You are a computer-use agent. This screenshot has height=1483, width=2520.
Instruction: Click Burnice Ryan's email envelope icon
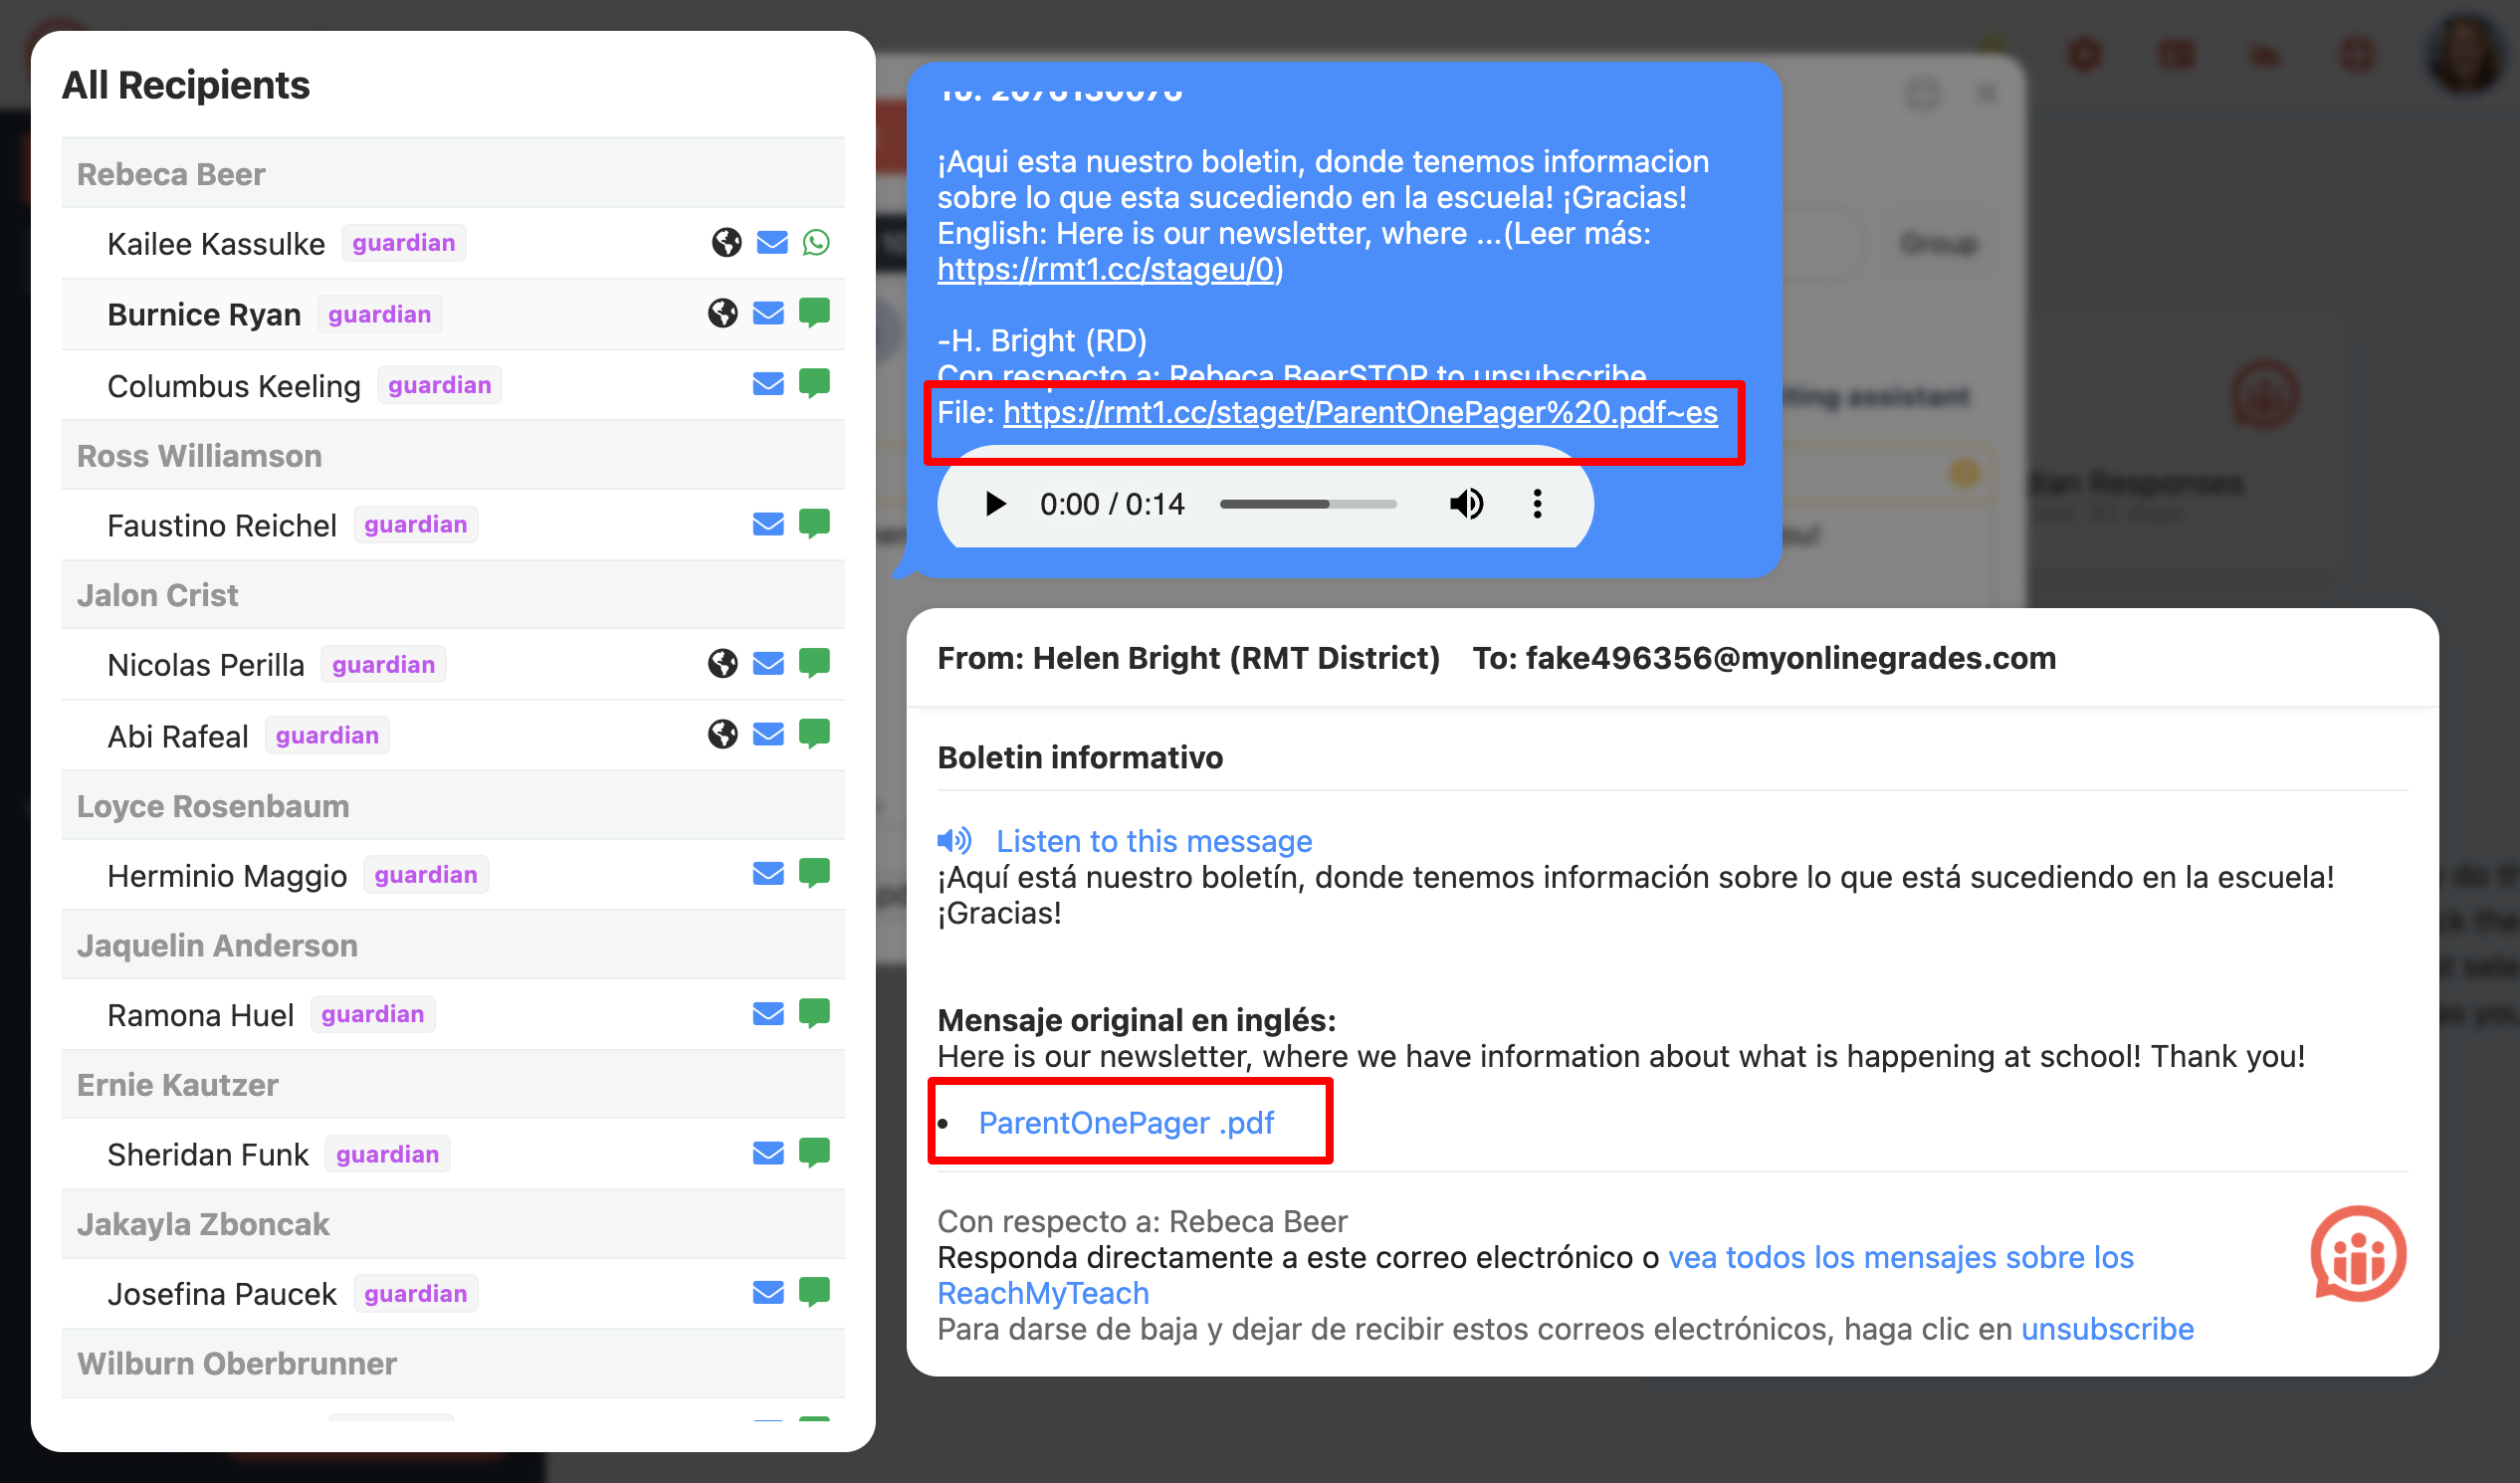coord(768,314)
